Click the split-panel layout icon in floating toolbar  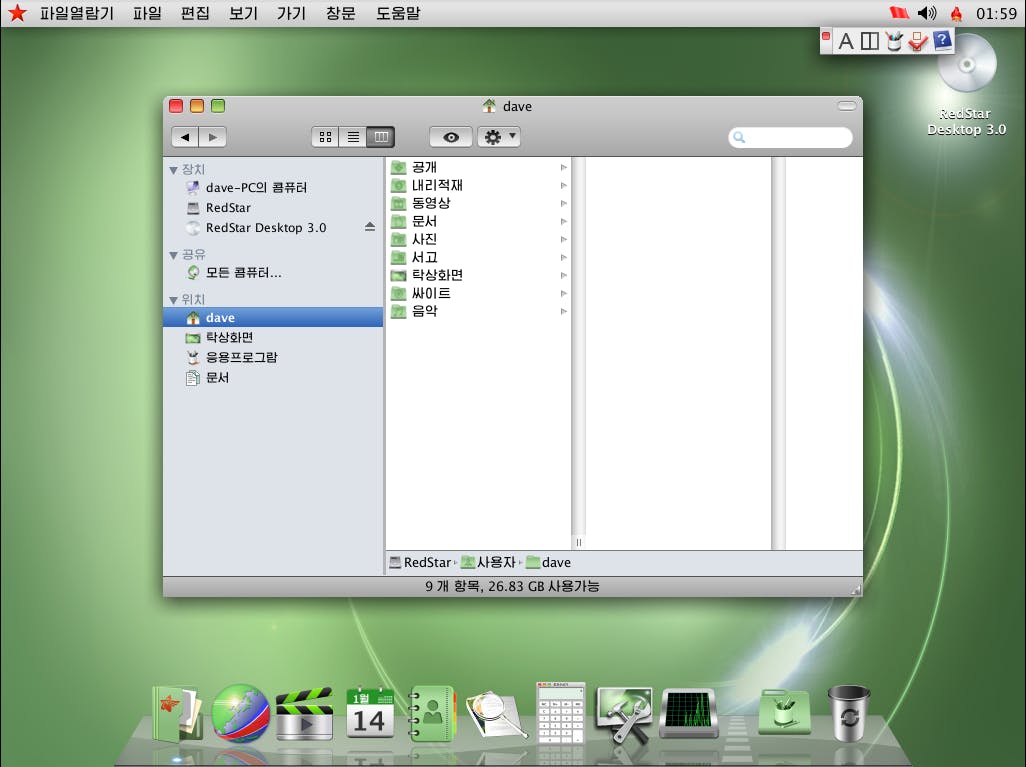pos(870,41)
